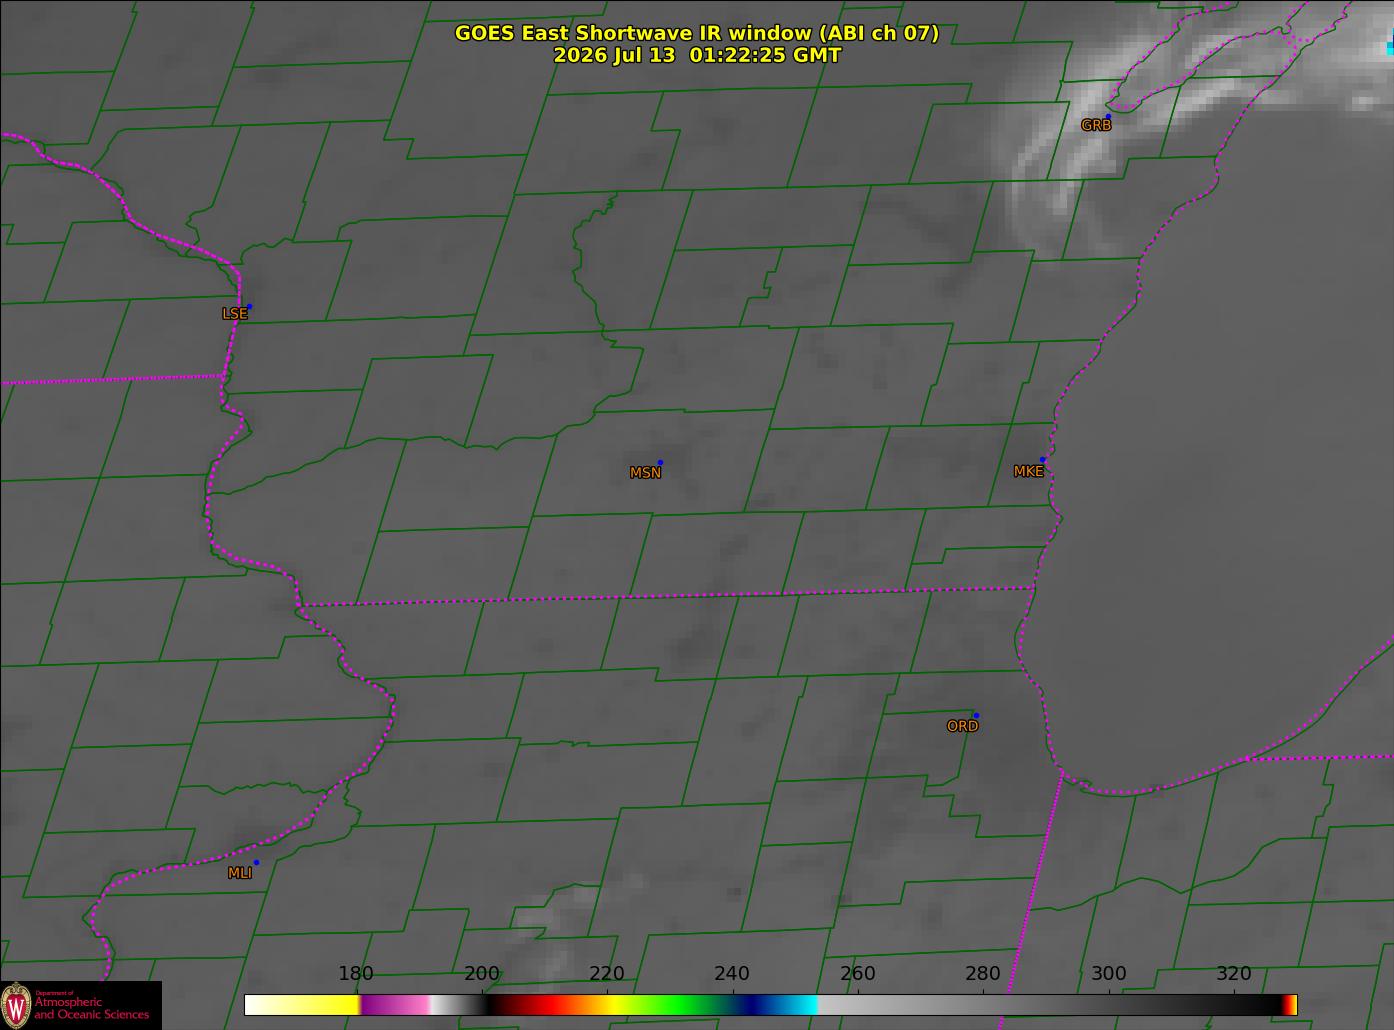
Task: Click the GOES East Shortwave IR title
Action: click(x=697, y=33)
